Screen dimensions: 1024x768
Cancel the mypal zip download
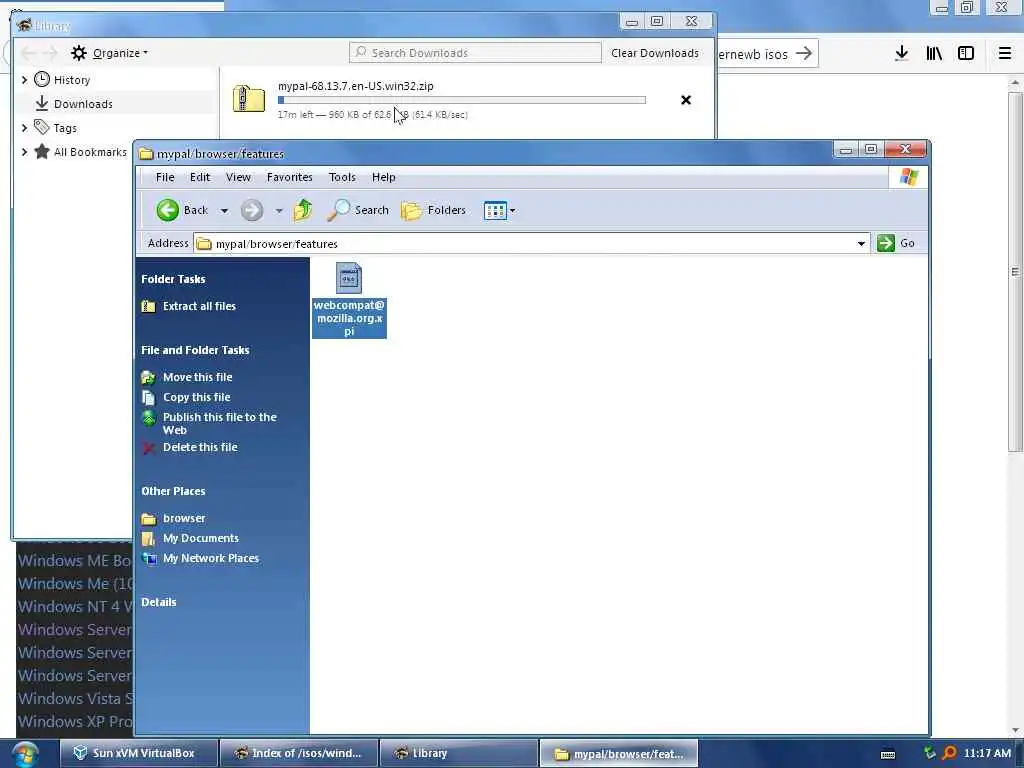click(686, 100)
